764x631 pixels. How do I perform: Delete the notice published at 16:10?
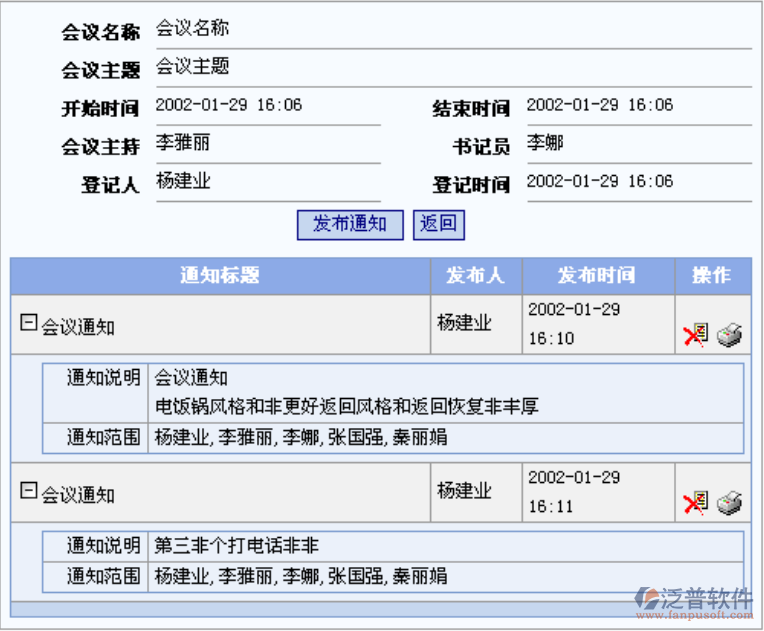pos(694,335)
